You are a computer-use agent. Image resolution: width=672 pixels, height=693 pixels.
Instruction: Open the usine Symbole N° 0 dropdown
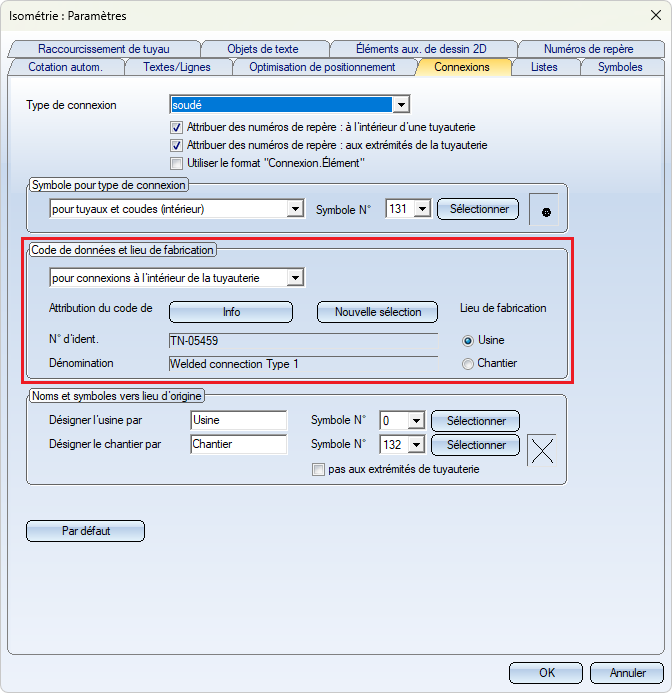[416, 421]
